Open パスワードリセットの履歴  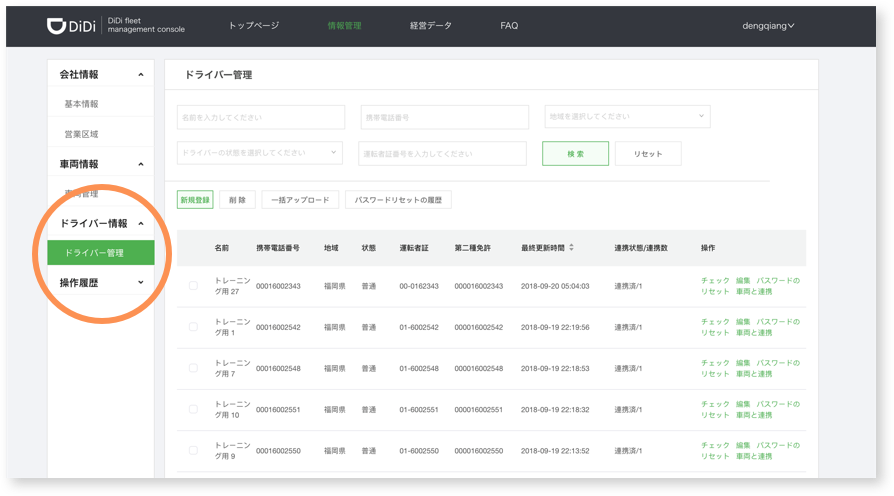click(x=398, y=200)
